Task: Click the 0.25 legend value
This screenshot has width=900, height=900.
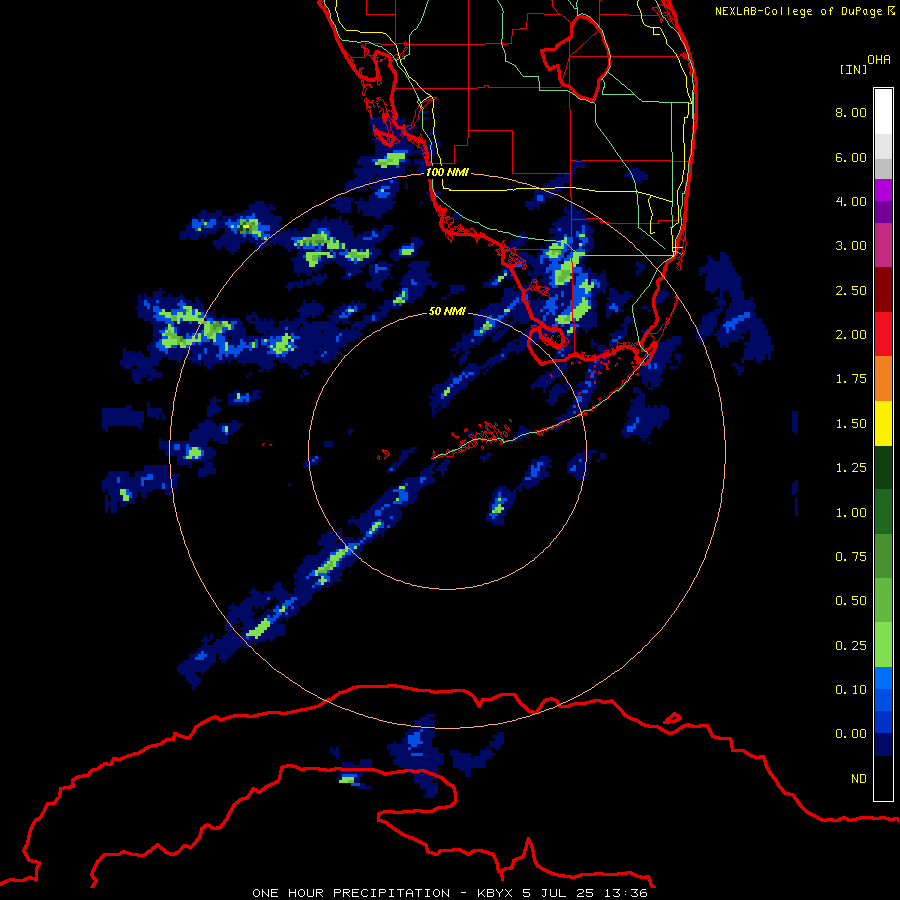Action: coord(851,646)
